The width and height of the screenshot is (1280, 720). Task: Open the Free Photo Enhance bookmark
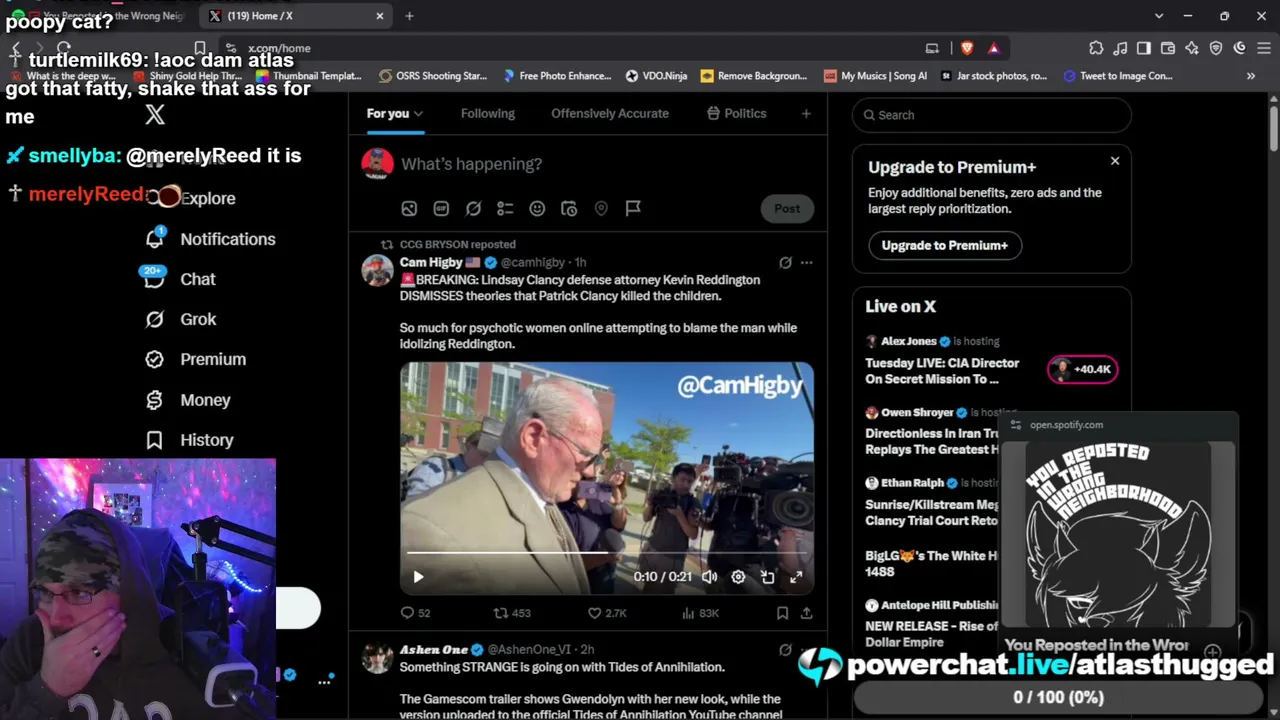click(557, 76)
